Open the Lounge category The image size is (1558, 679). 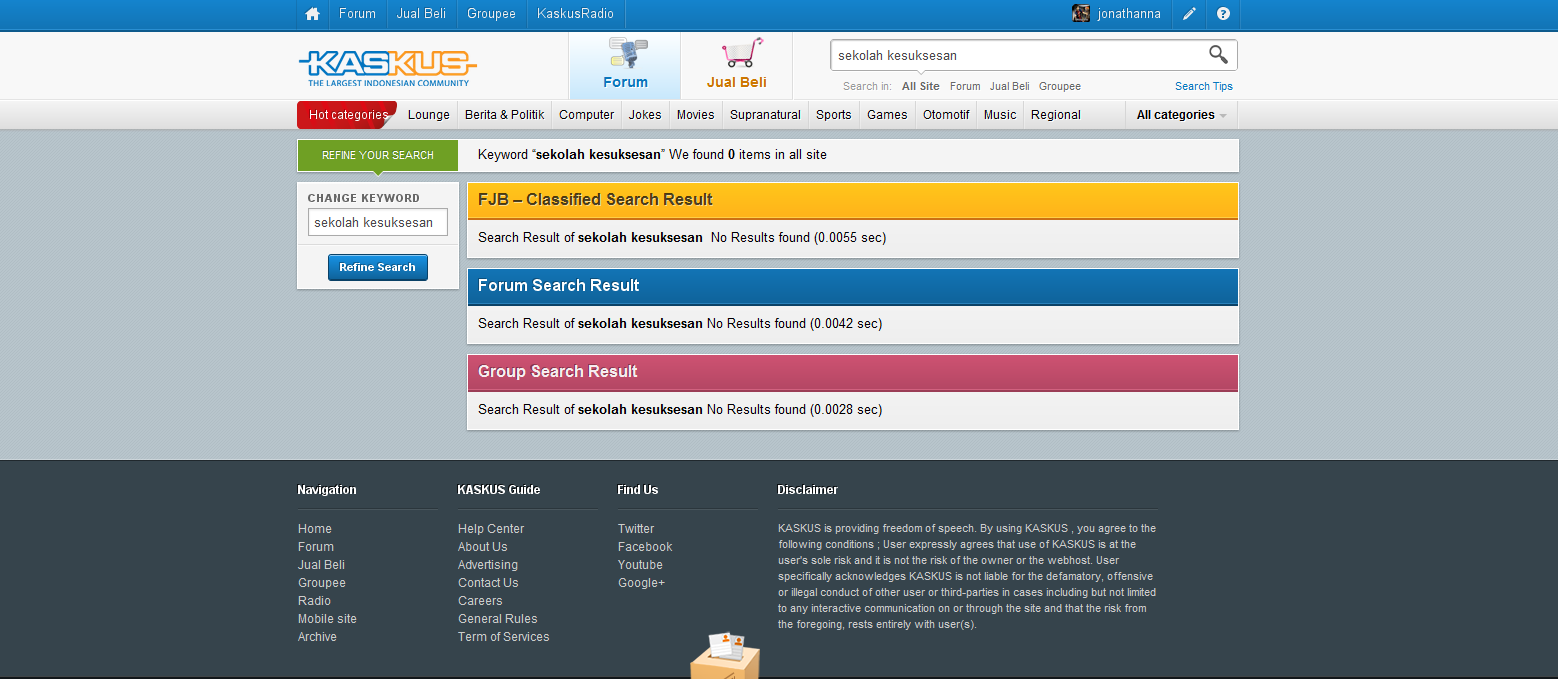[429, 115]
